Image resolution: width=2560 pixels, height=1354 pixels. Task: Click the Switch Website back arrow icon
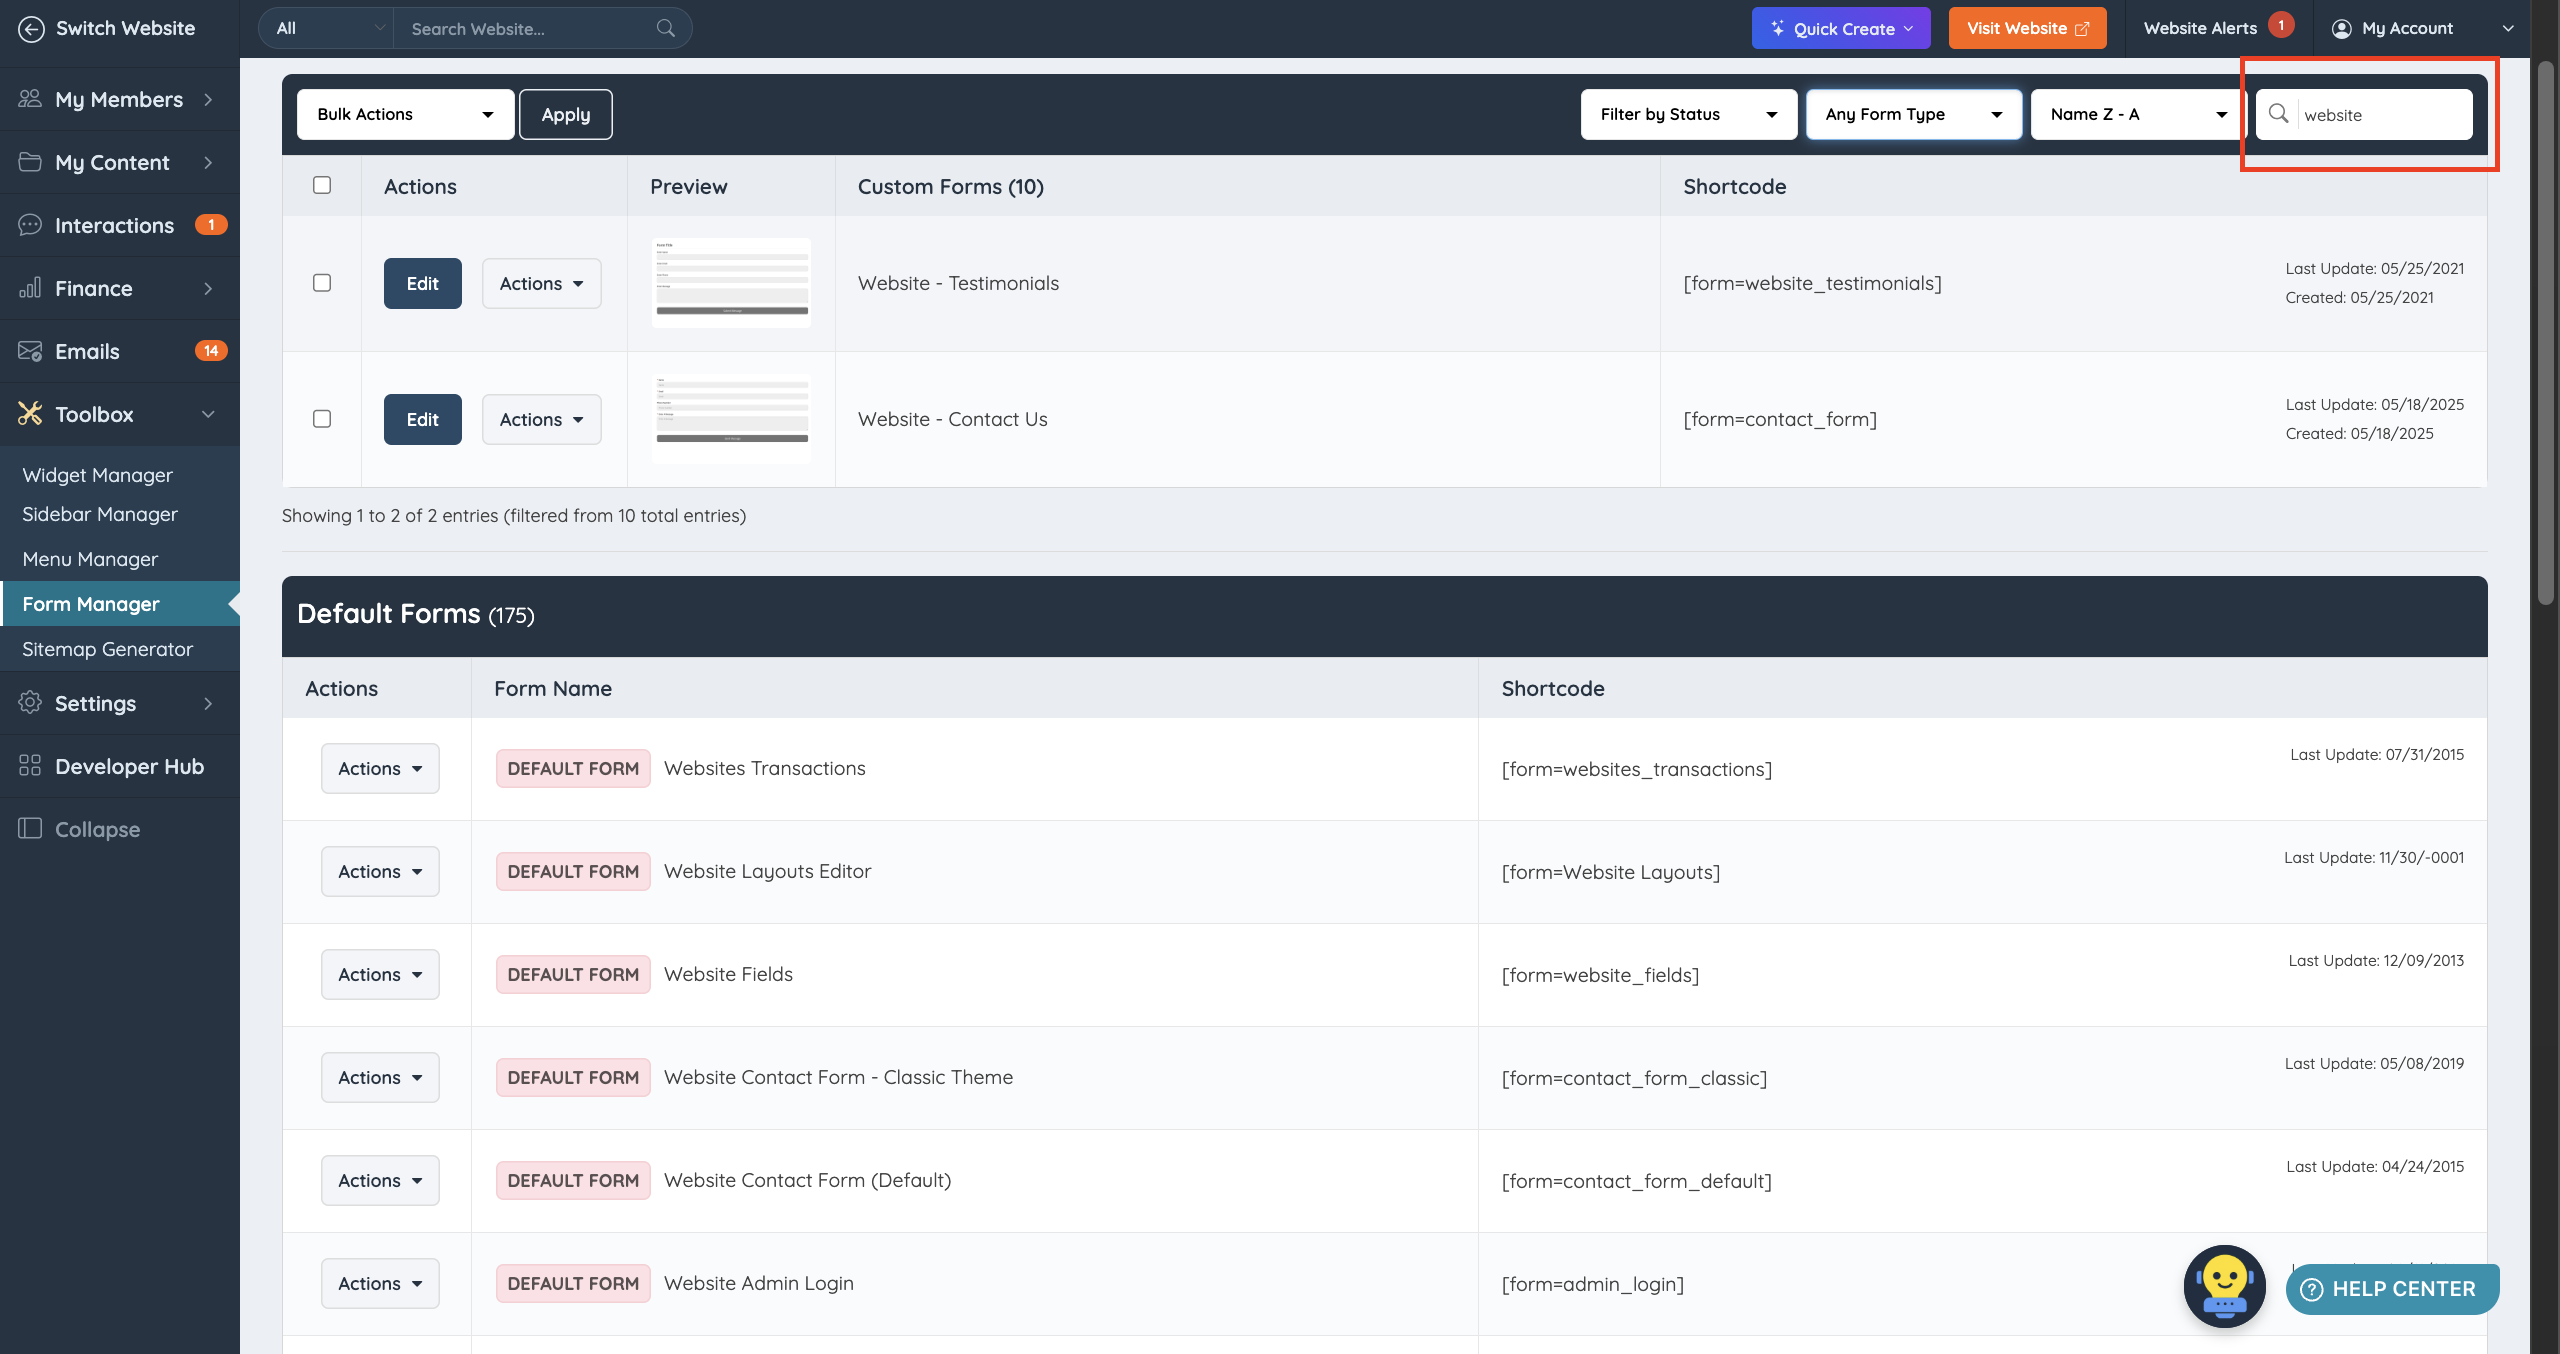click(31, 29)
